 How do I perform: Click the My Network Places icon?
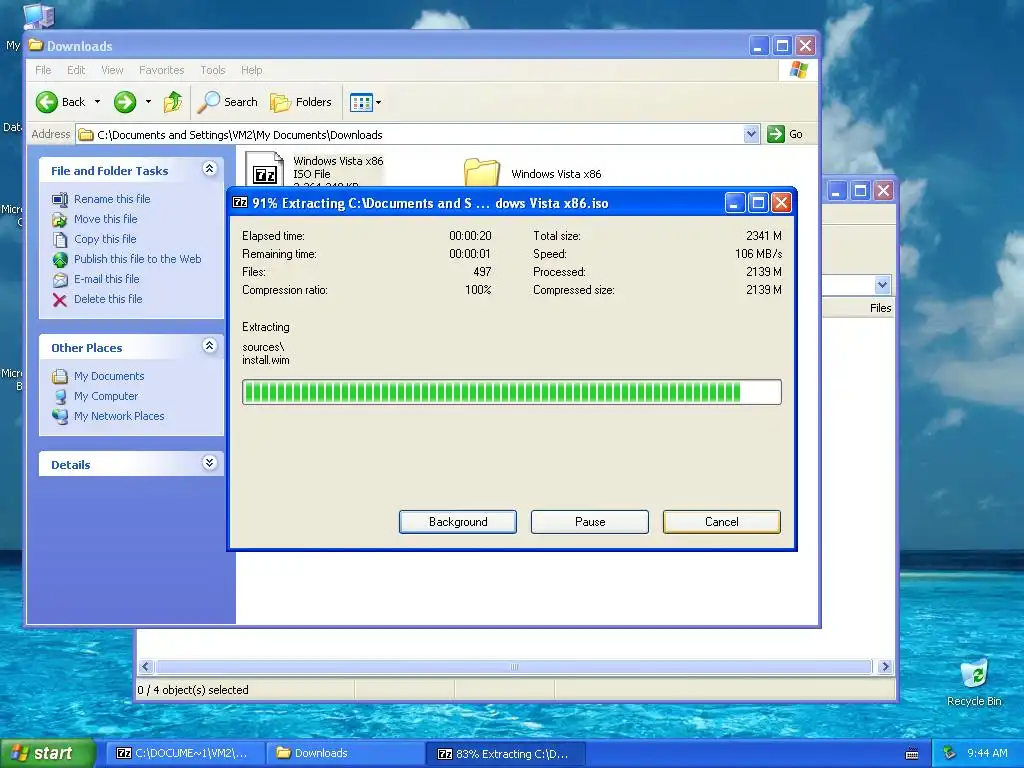point(59,416)
